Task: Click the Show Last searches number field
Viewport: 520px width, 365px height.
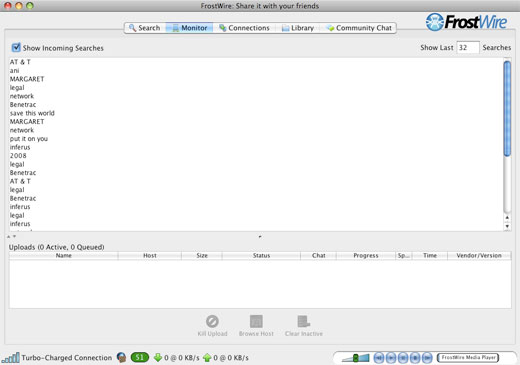Action: click(x=468, y=48)
